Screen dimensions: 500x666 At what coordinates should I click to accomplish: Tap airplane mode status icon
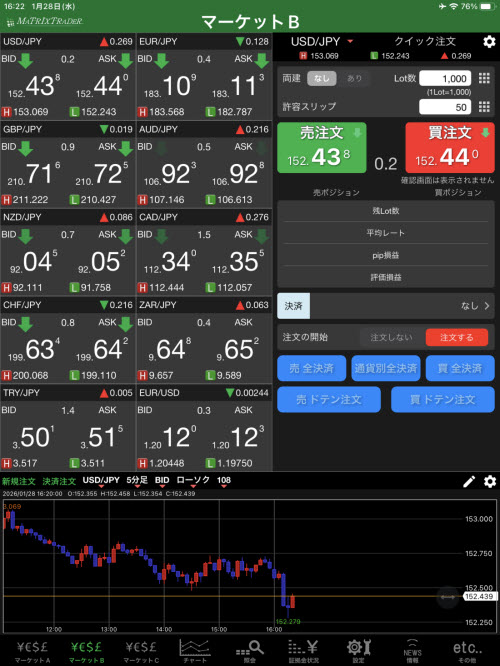pos(442,6)
